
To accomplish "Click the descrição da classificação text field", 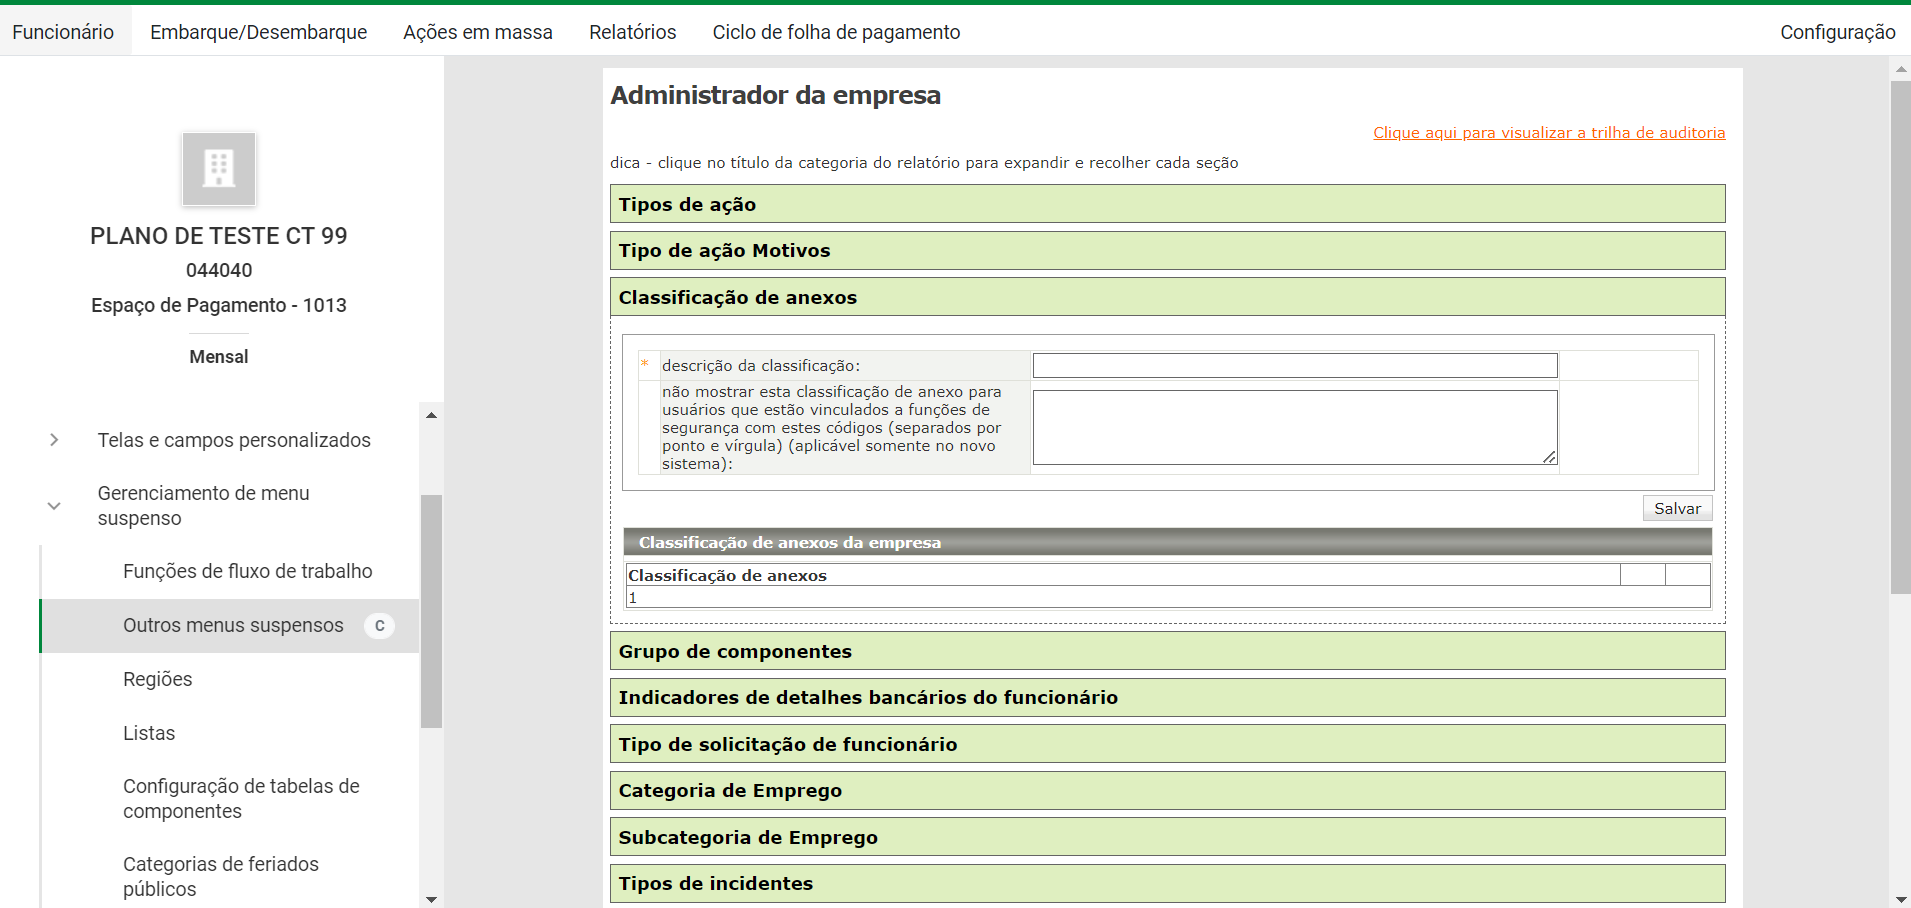I will tap(1294, 366).
